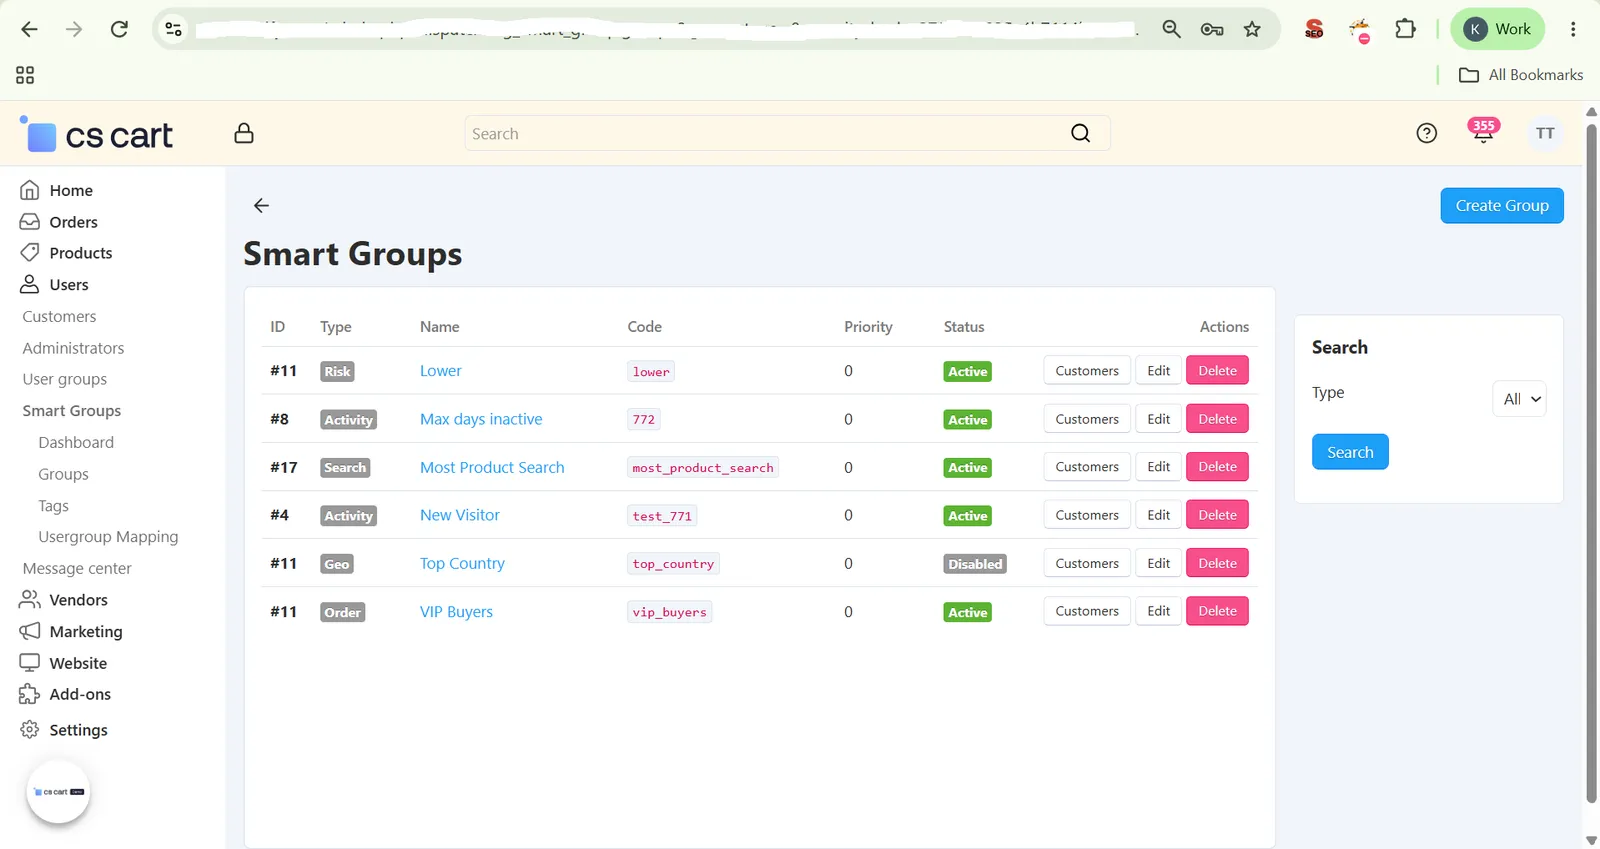1600x849 pixels.
Task: Edit the Top Country group
Action: click(x=1158, y=563)
